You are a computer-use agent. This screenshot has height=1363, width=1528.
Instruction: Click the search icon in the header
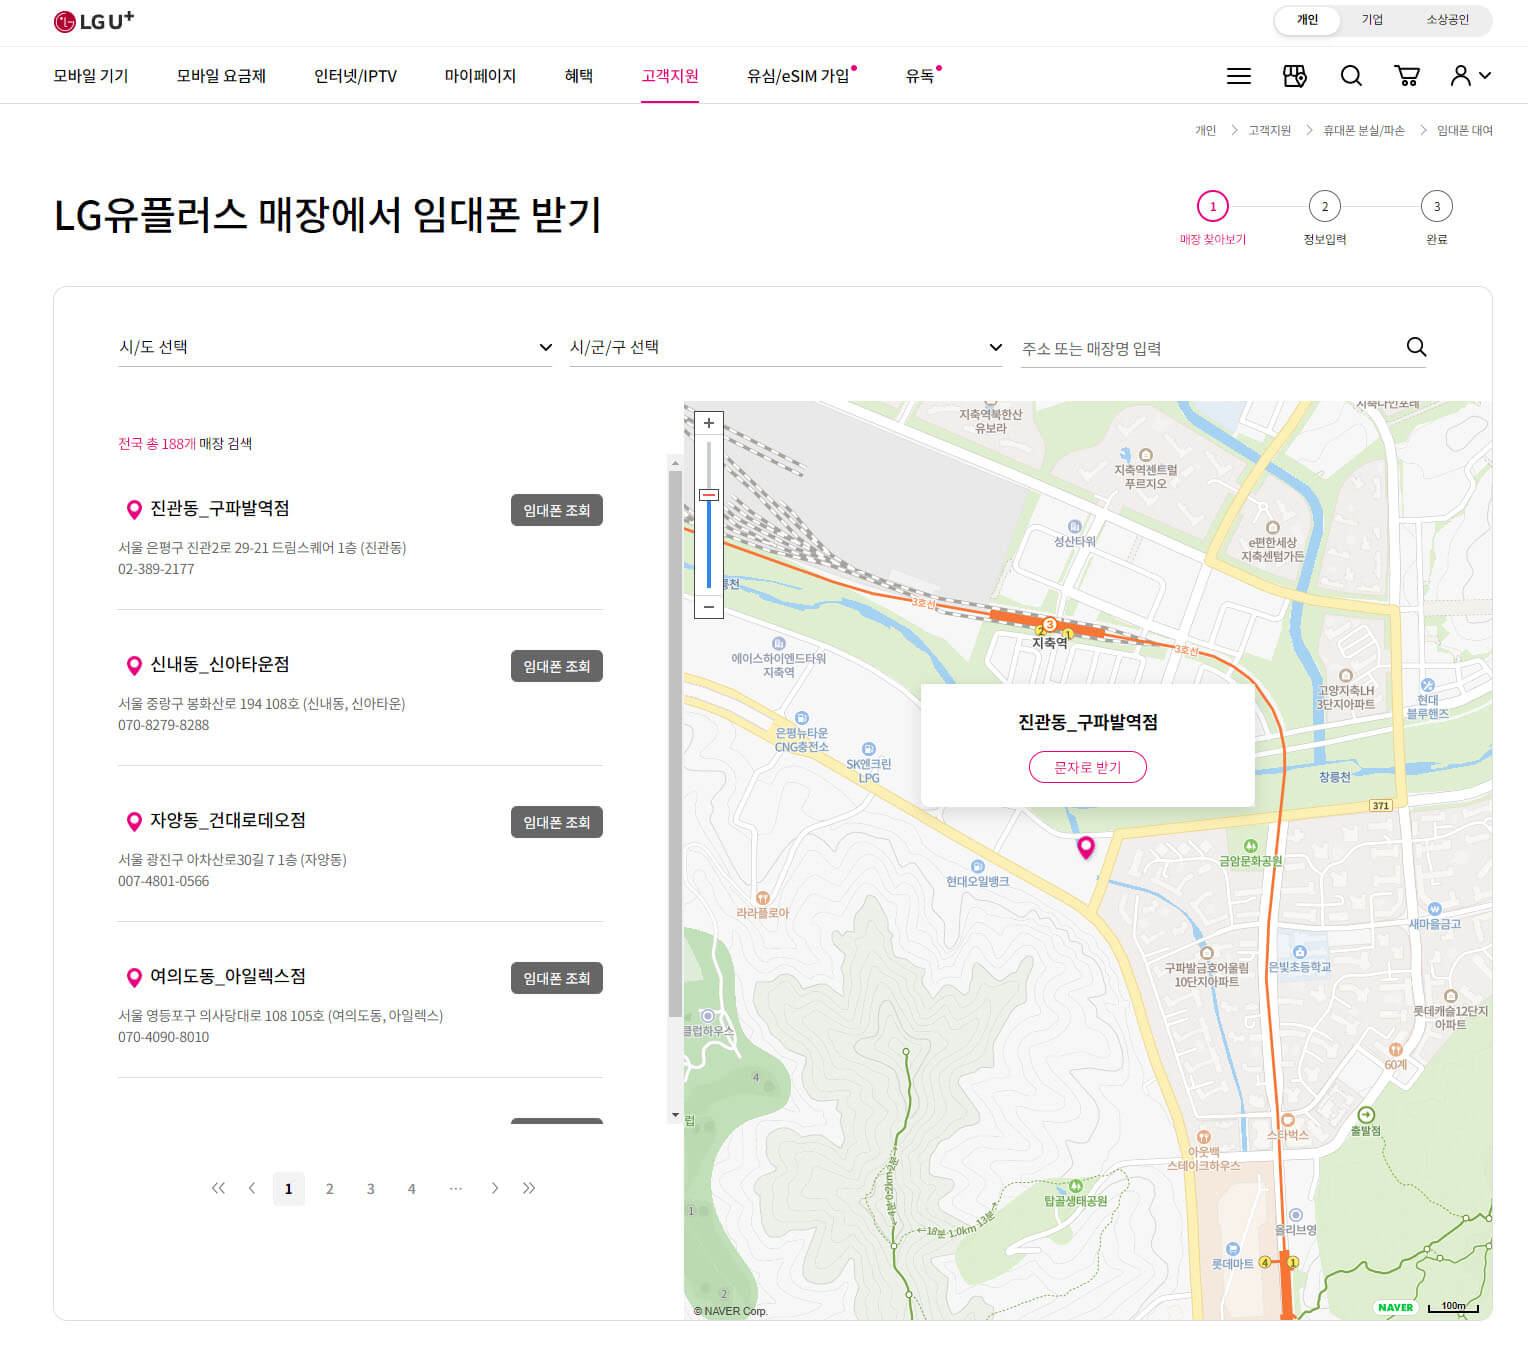[x=1351, y=75]
